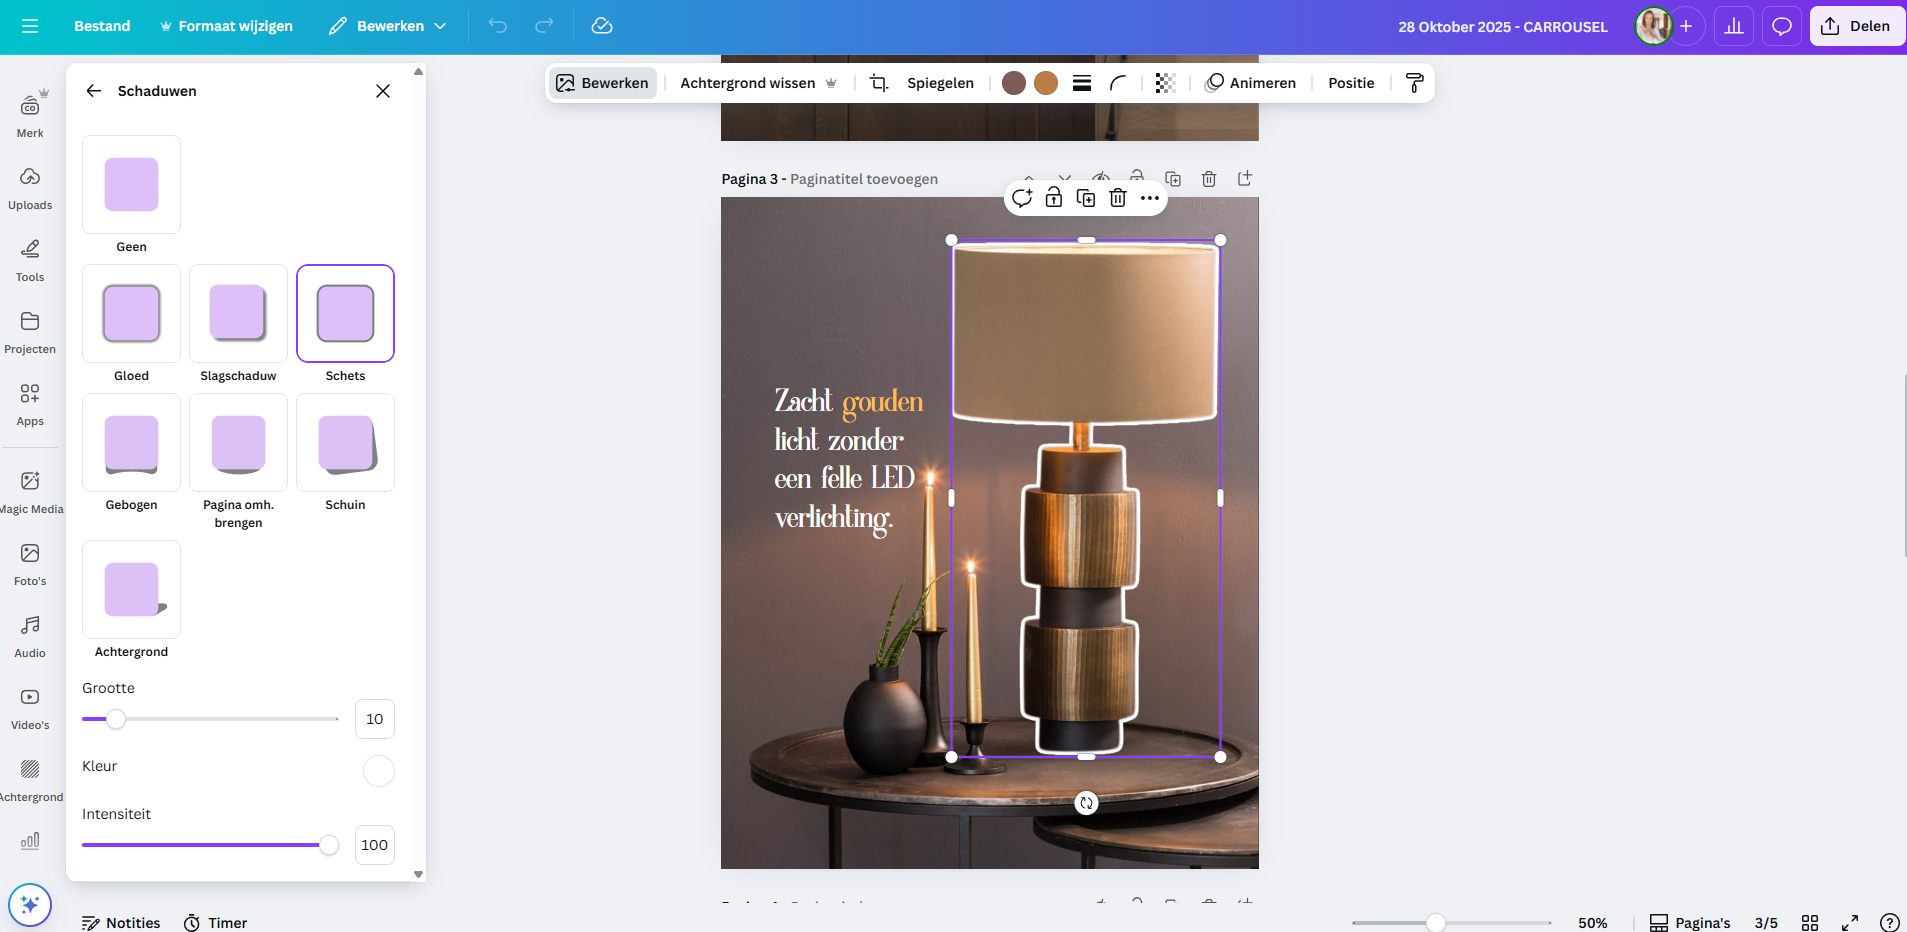Click the Animeren button
Viewport: 1907px width, 932px height.
tap(1251, 83)
